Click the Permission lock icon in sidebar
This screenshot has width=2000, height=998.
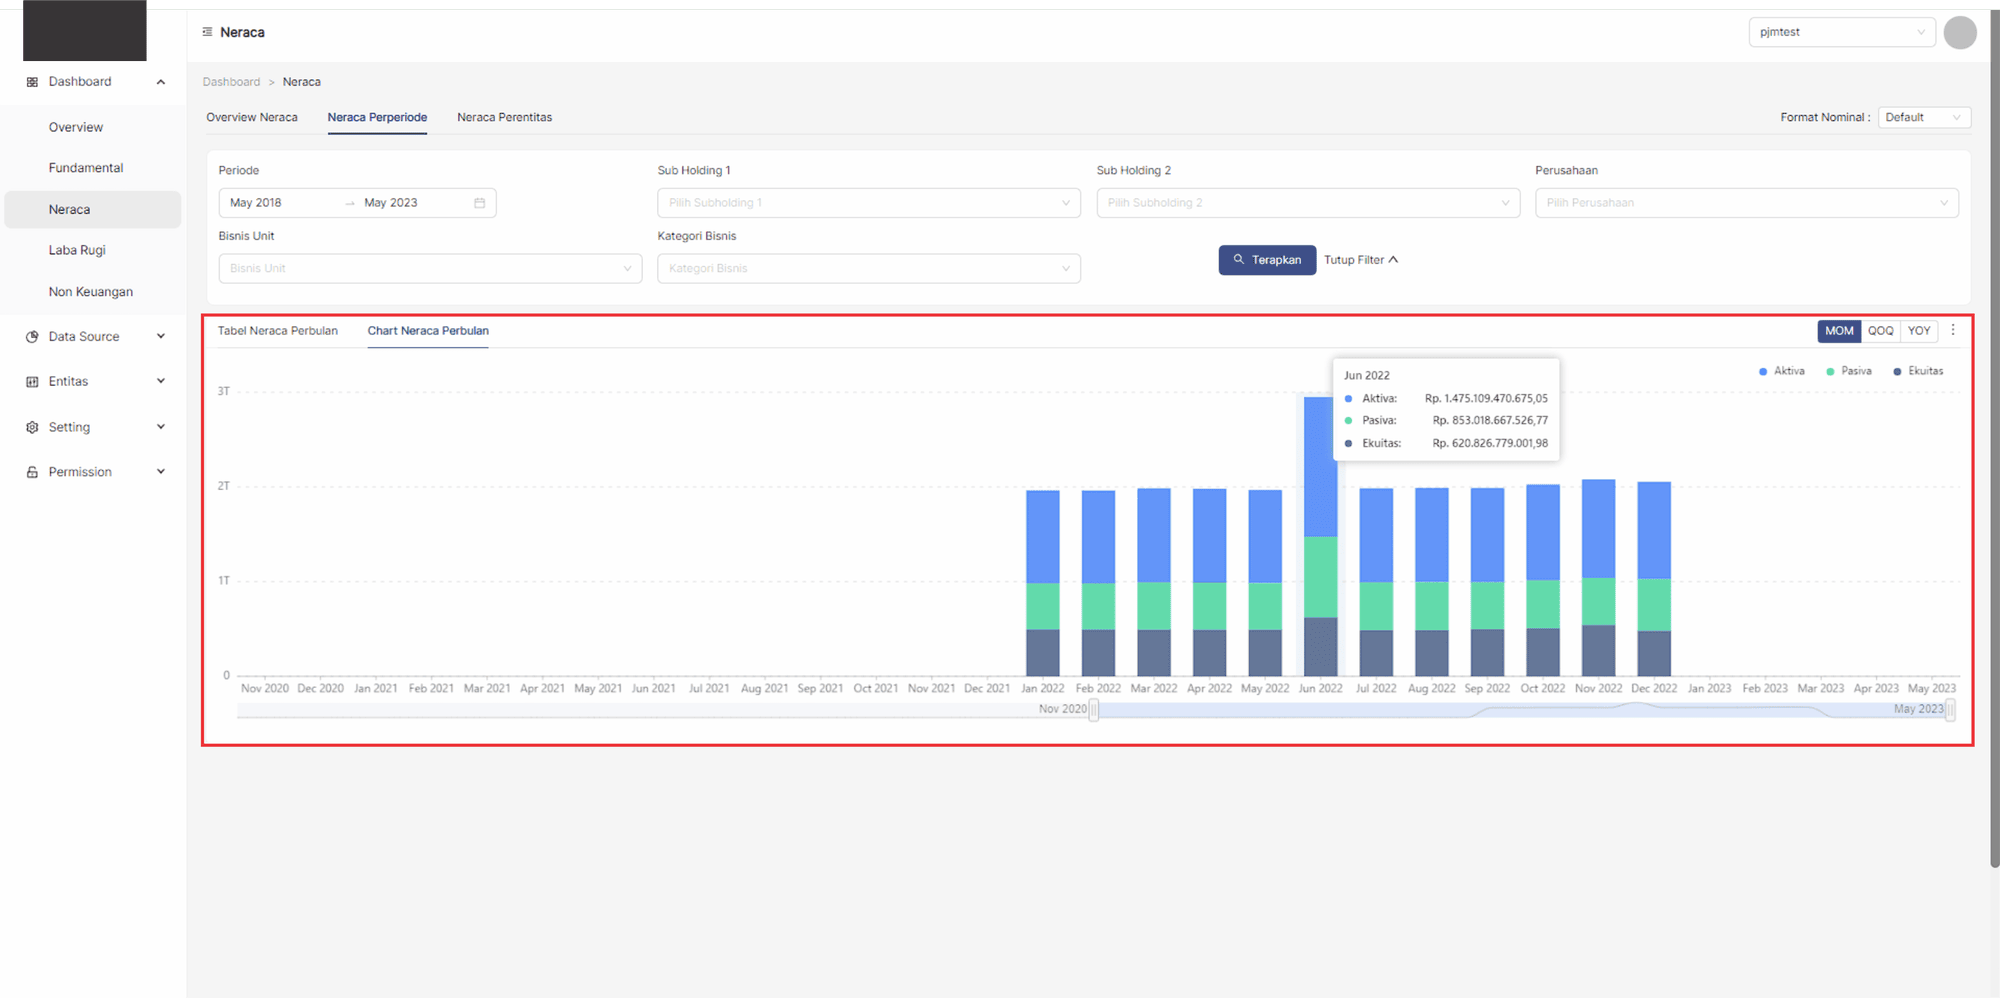(32, 472)
